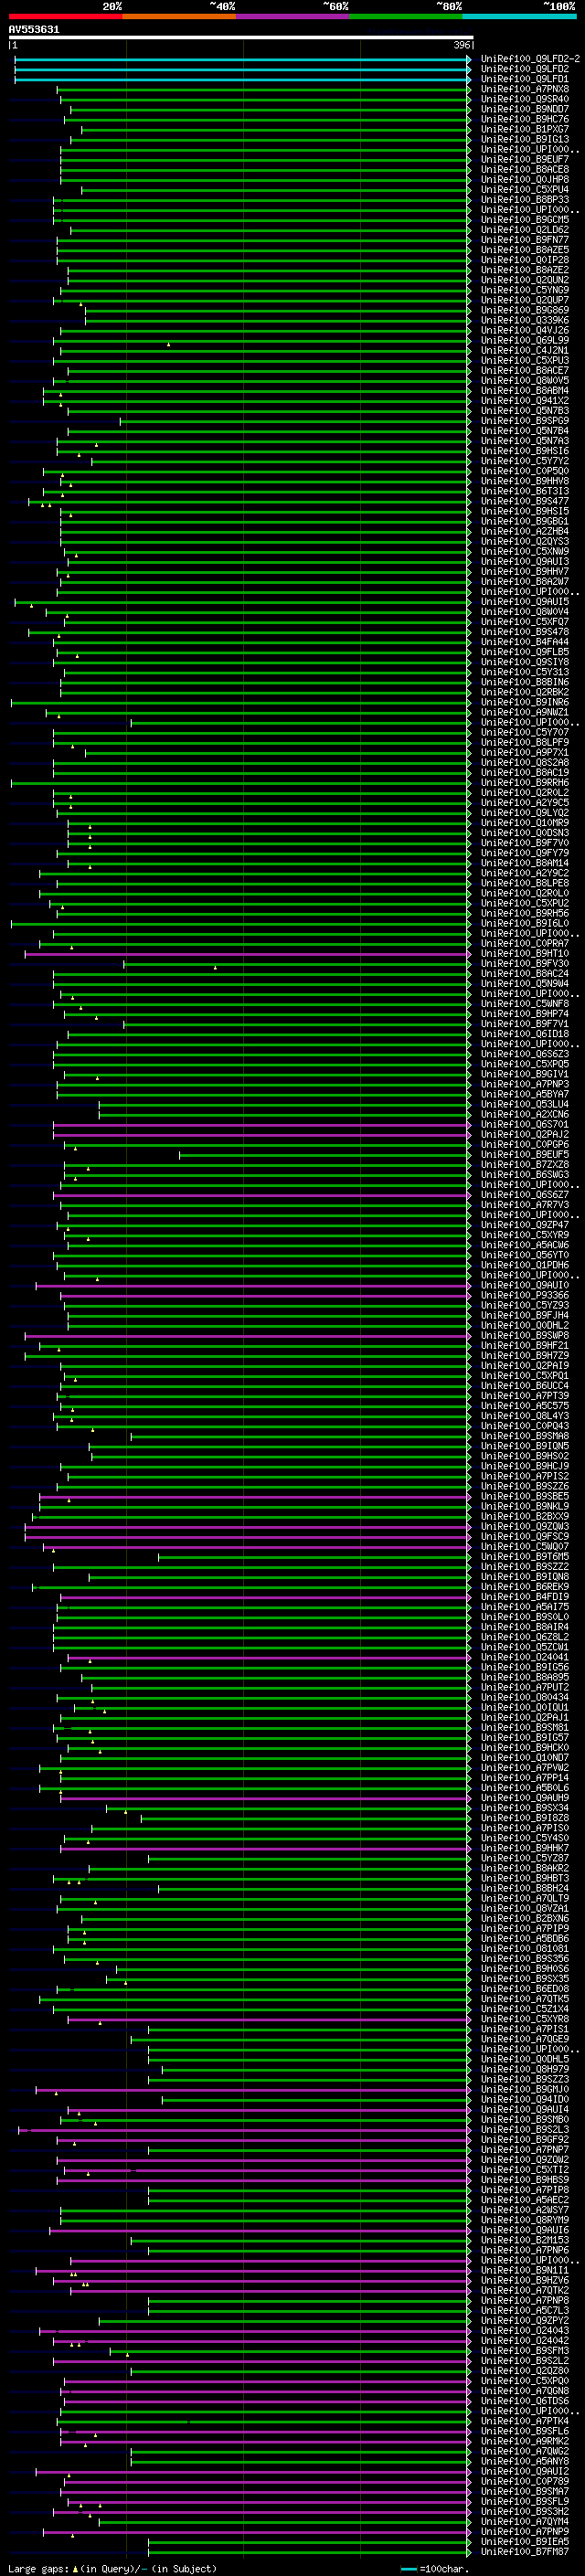Click the query end position 396
585x2576 pixels.
click(462, 45)
